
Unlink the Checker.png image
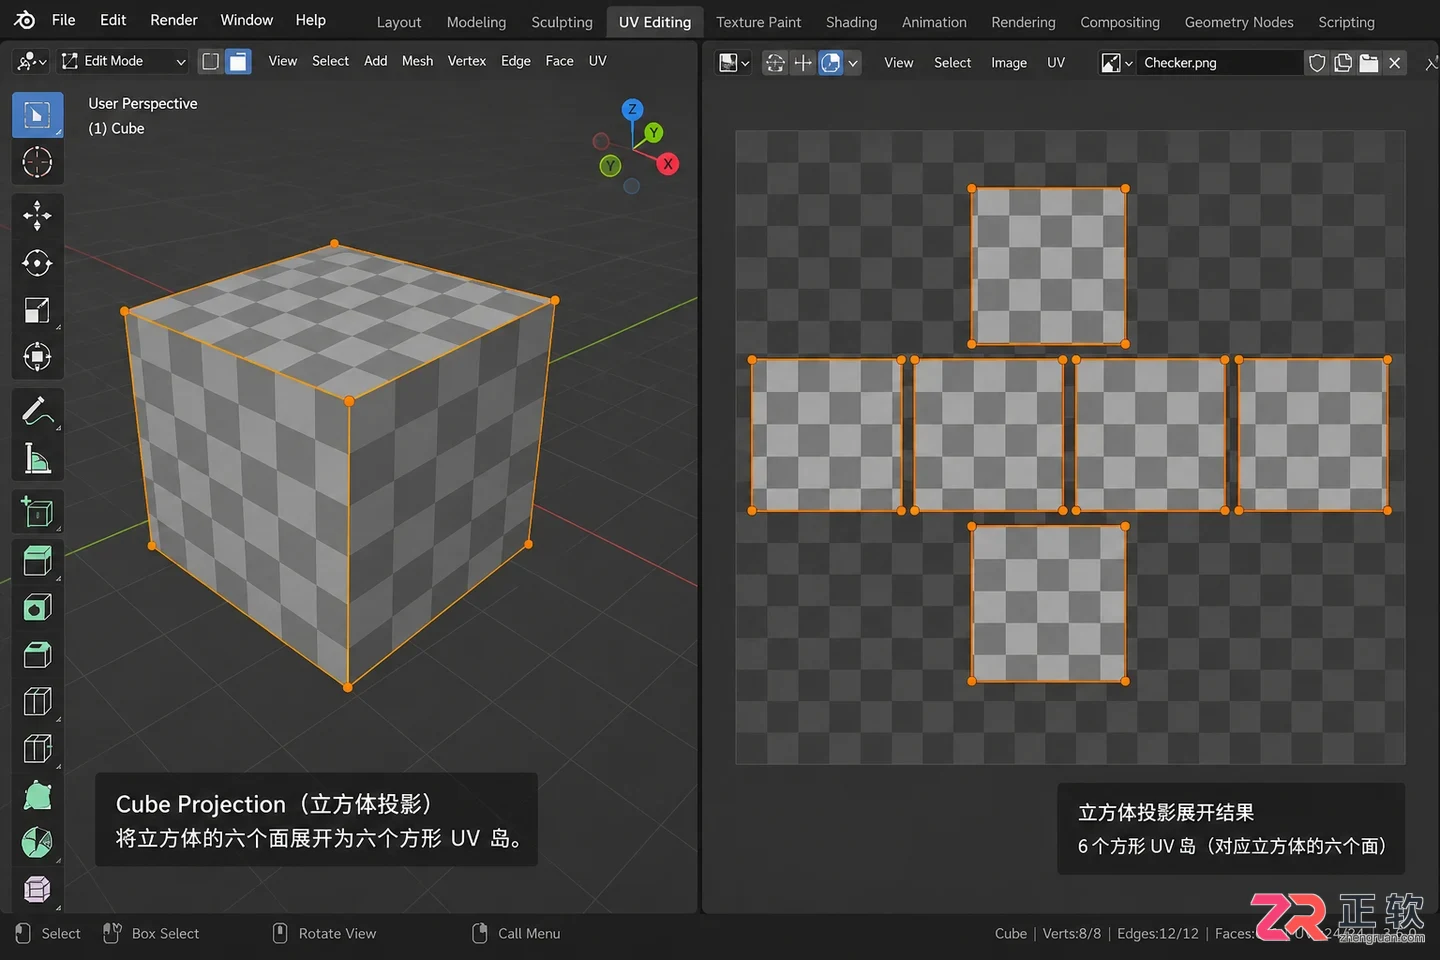click(x=1395, y=63)
